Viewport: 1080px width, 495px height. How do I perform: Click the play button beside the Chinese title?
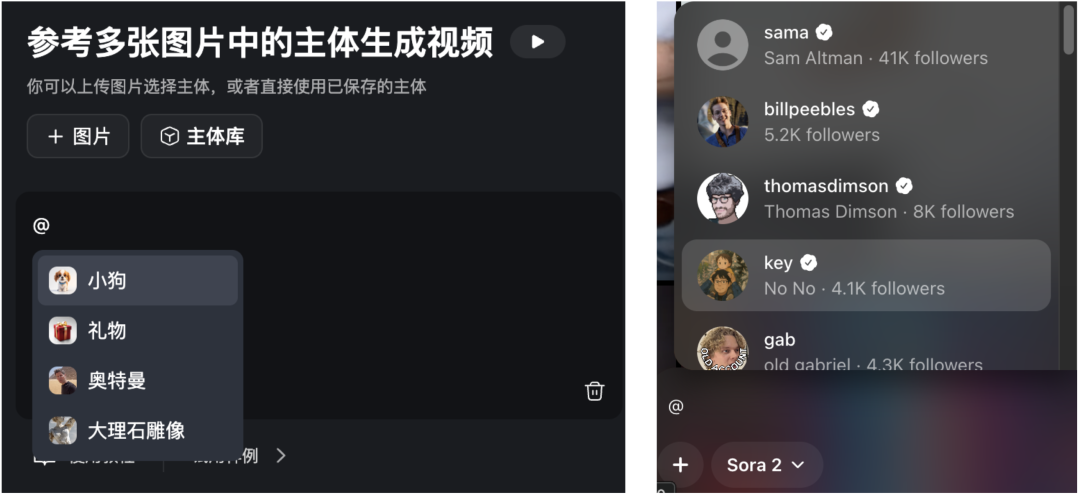click(x=537, y=42)
